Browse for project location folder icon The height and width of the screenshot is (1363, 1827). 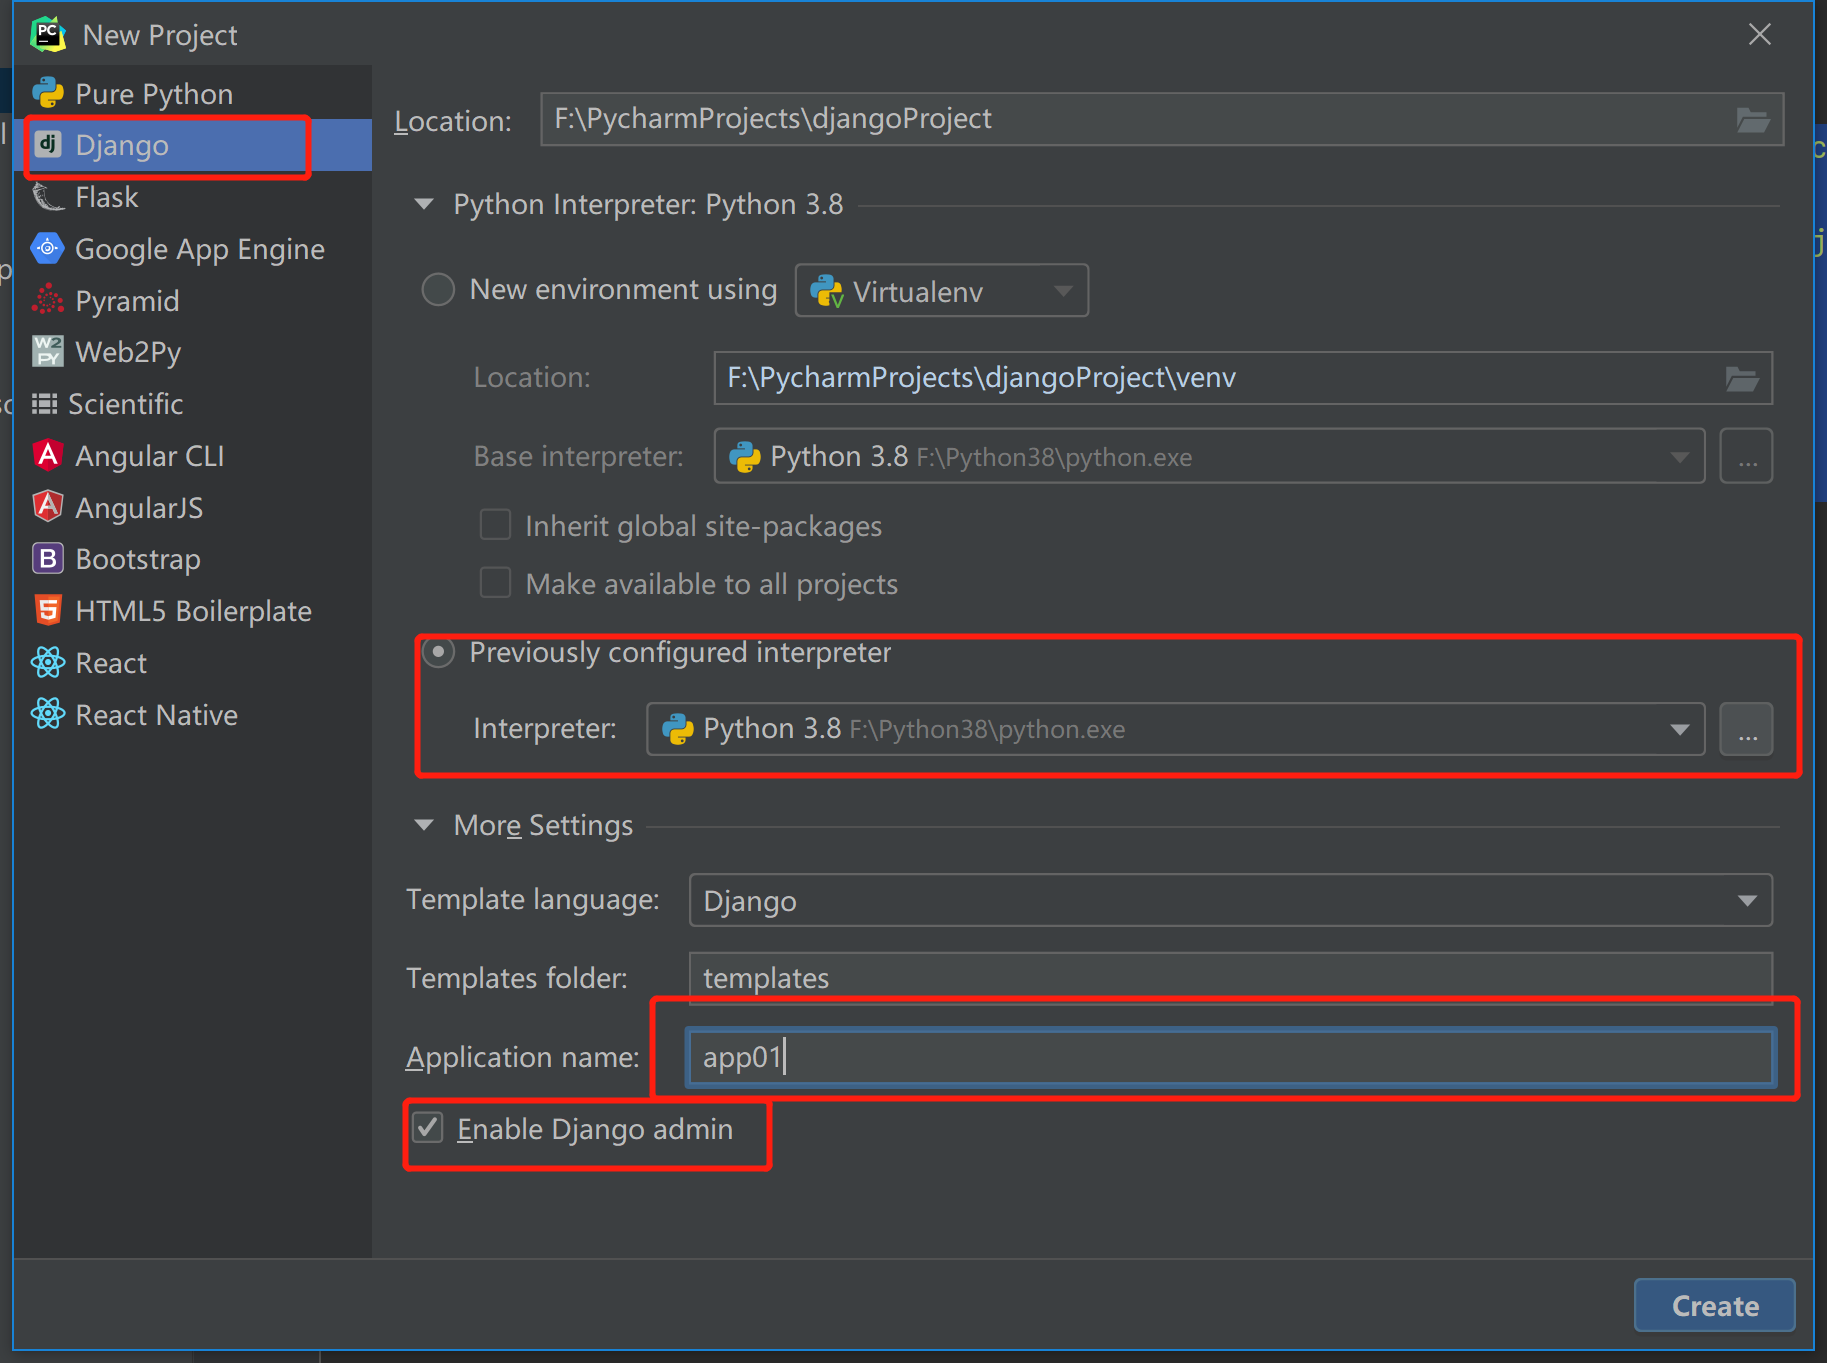[x=1752, y=120]
